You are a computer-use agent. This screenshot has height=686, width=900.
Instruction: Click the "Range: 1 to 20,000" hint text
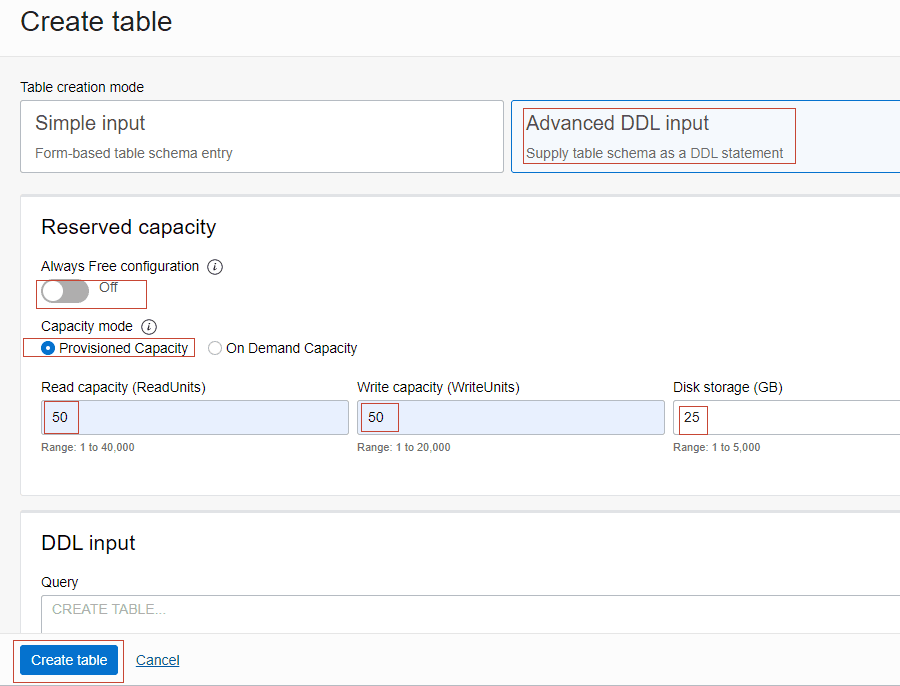click(404, 447)
